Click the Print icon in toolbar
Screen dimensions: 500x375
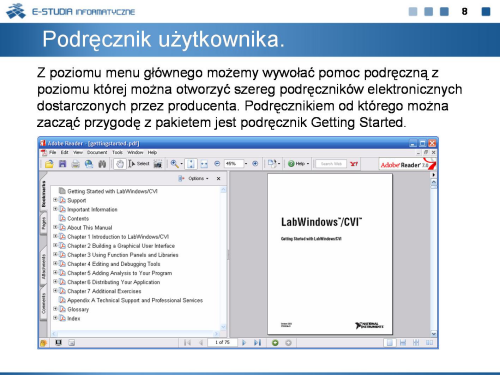(x=76, y=164)
